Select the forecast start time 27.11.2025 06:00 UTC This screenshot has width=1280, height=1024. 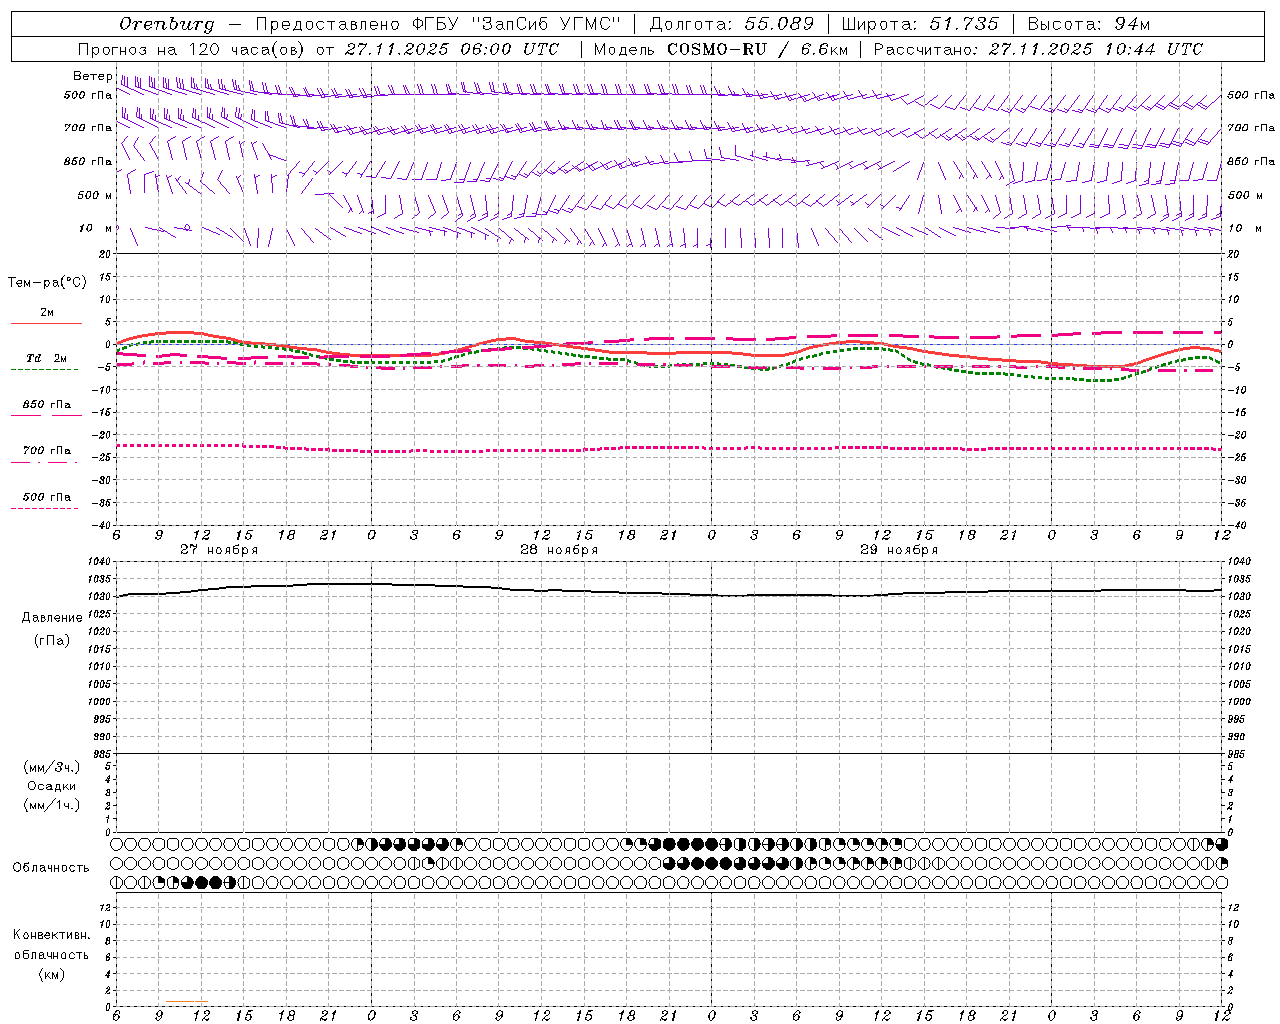(451, 49)
